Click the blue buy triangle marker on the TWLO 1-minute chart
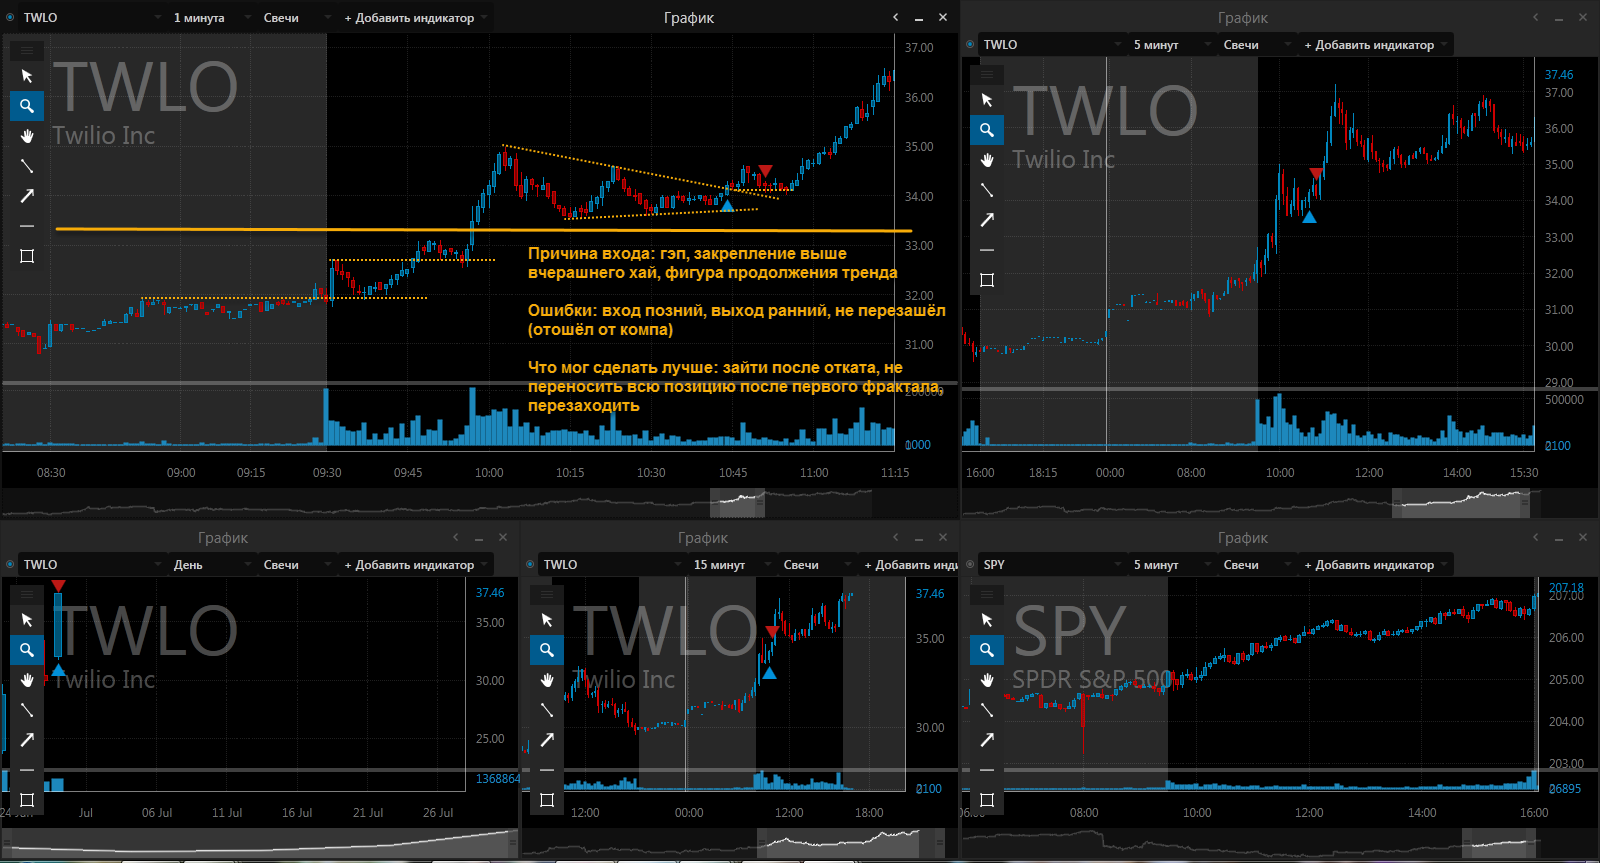The image size is (1600, 863). (727, 206)
